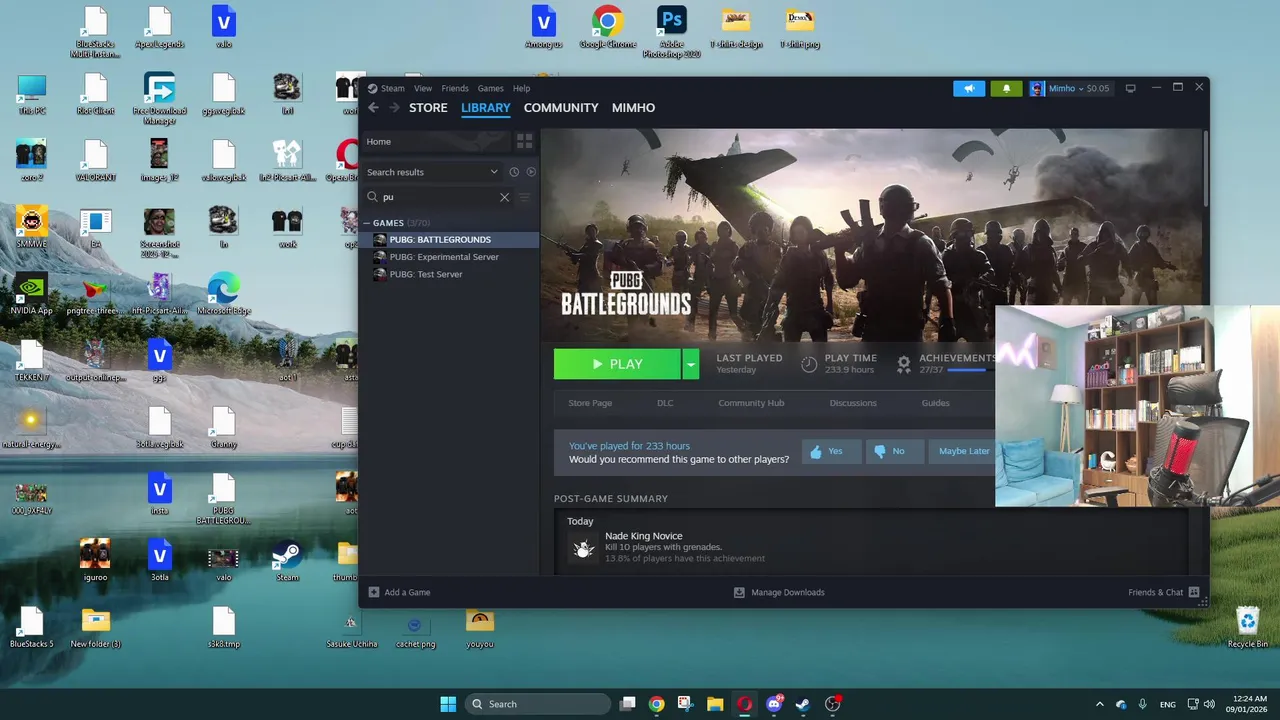This screenshot has height=720, width=1280.
Task: Go forward with Steam's right arrow
Action: [x=394, y=108]
